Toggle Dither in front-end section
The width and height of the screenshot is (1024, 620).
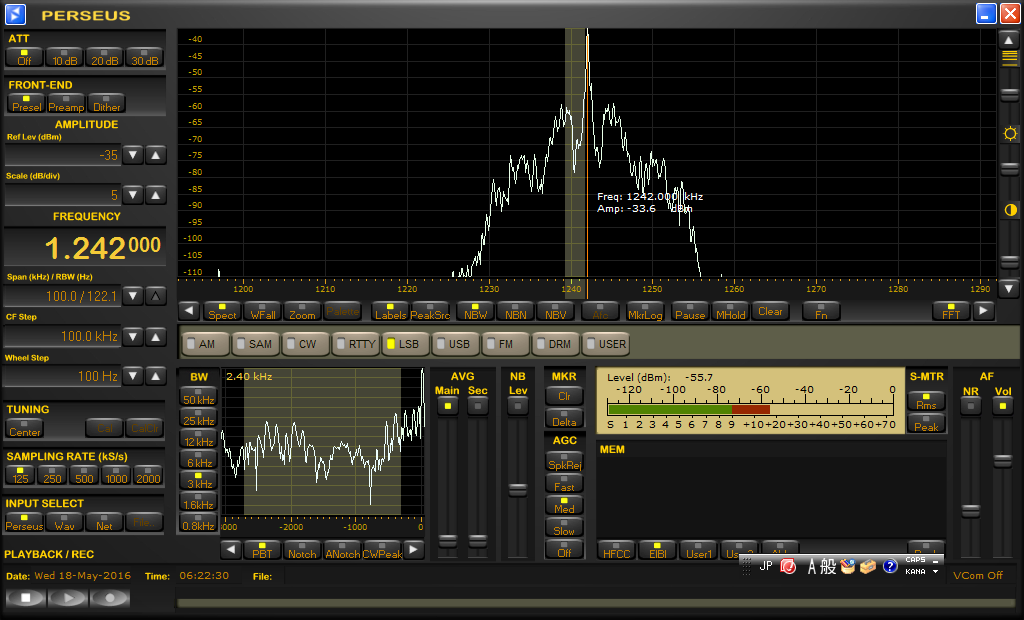tap(106, 103)
